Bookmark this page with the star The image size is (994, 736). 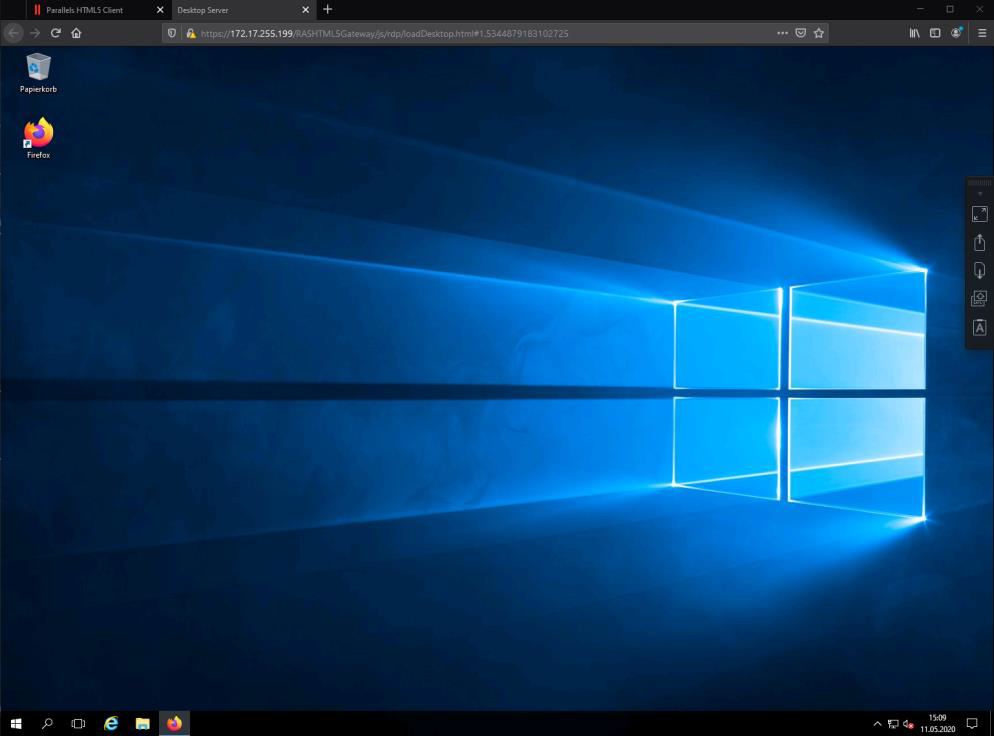(x=819, y=33)
